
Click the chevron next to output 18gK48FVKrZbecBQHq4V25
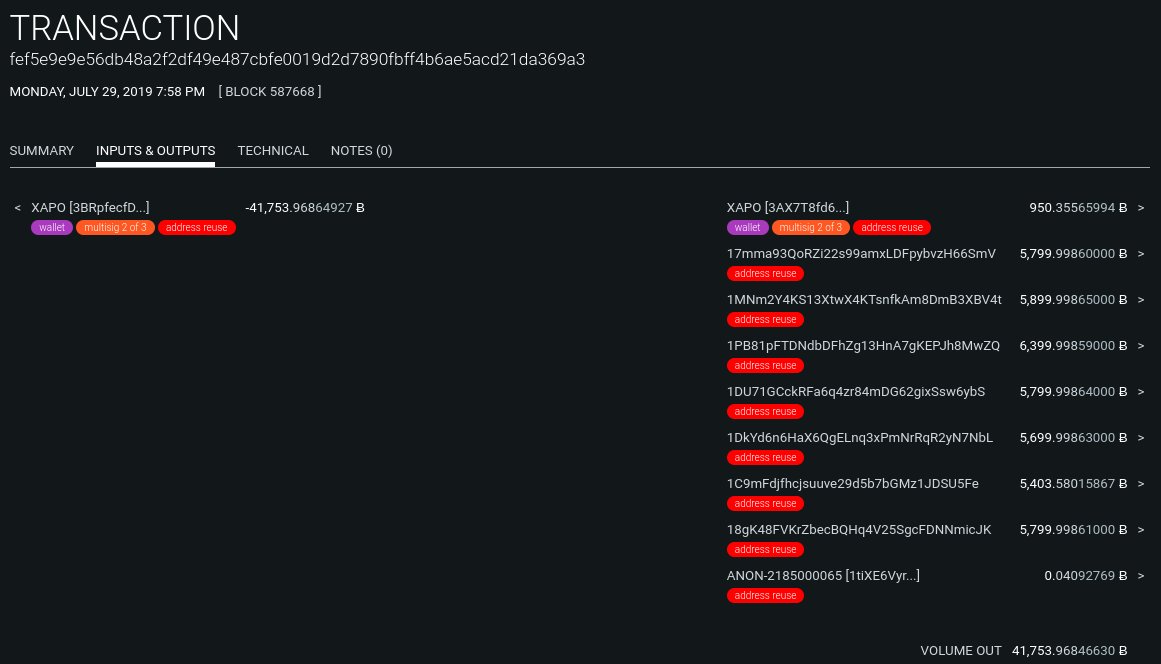[1140, 529]
